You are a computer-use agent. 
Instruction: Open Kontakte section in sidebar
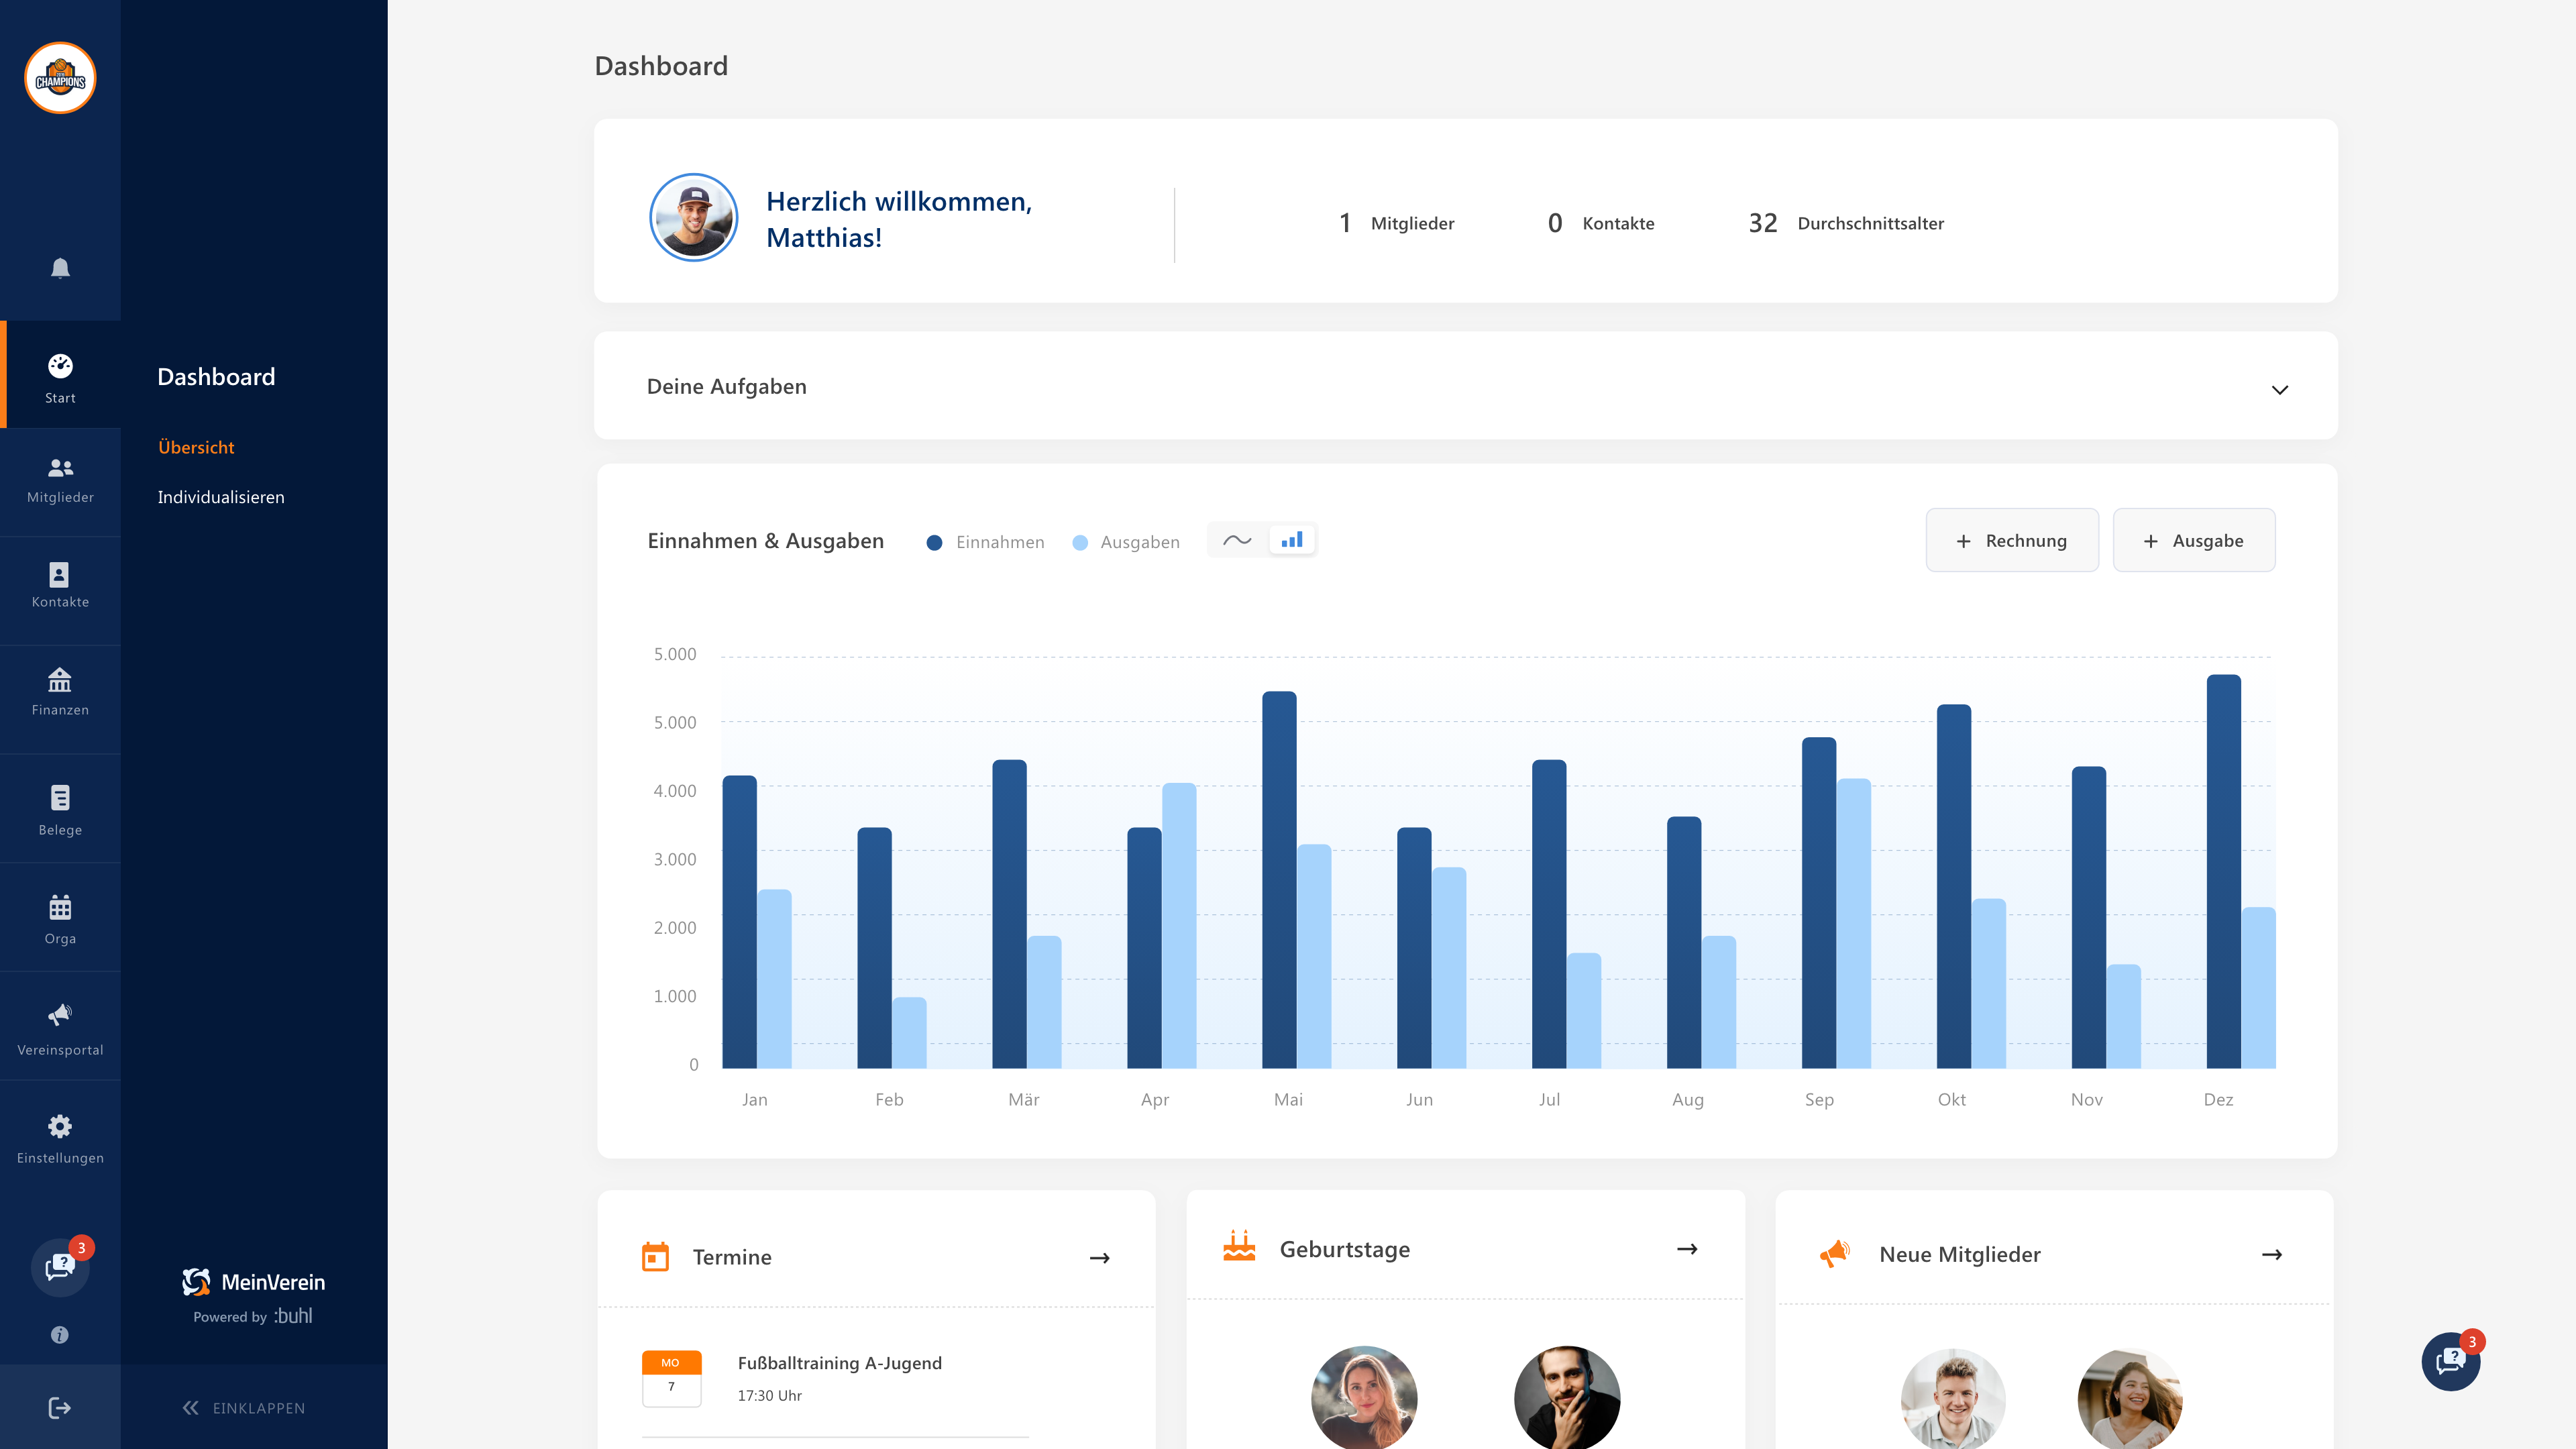click(x=60, y=586)
